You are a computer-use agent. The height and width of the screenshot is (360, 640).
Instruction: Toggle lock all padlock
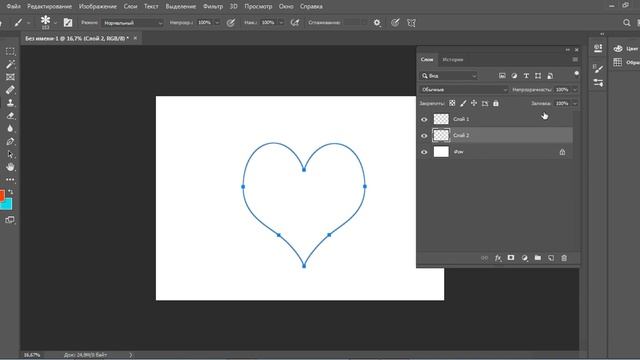496,103
